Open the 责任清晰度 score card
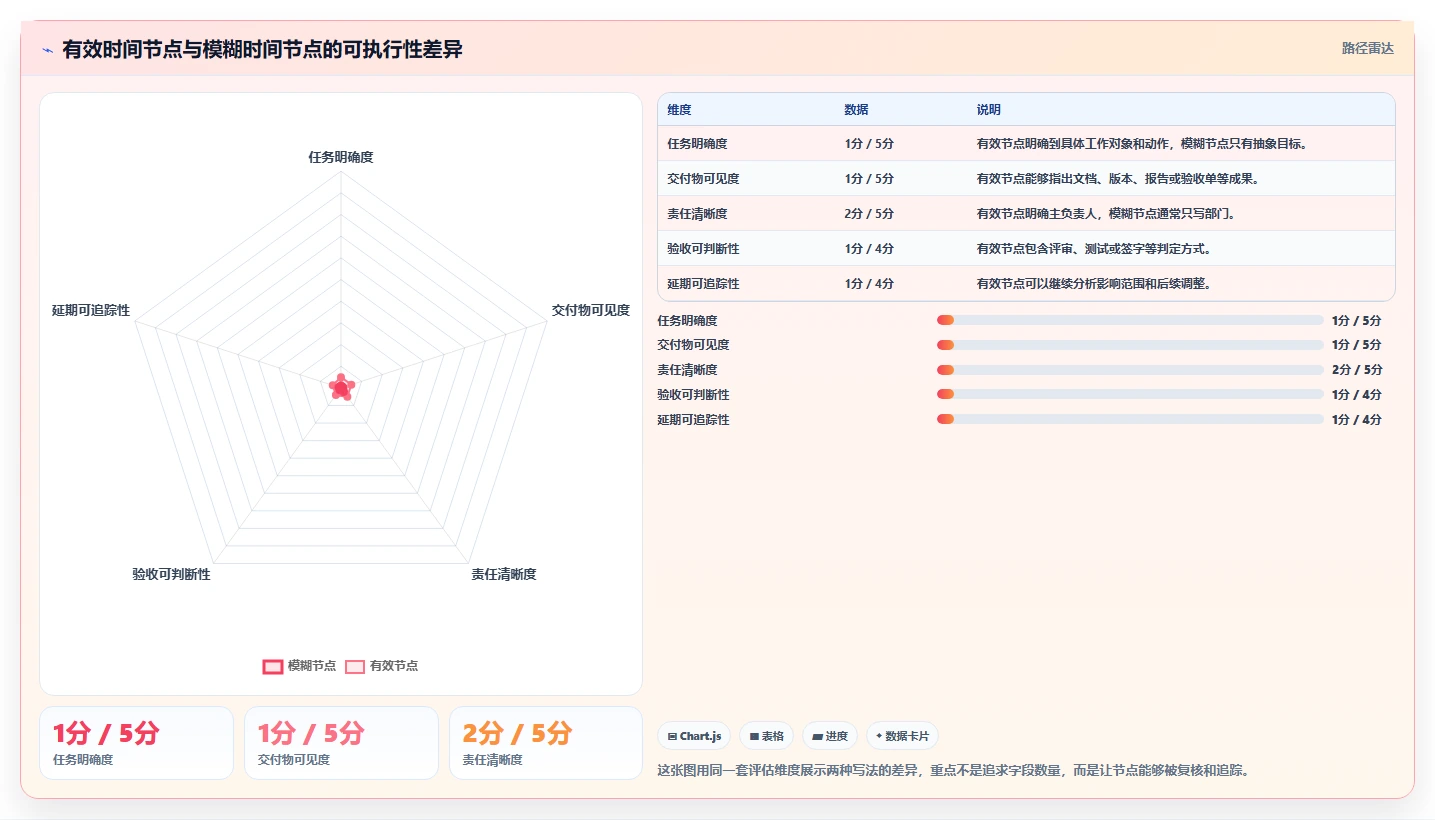1435x820 pixels. (x=546, y=743)
